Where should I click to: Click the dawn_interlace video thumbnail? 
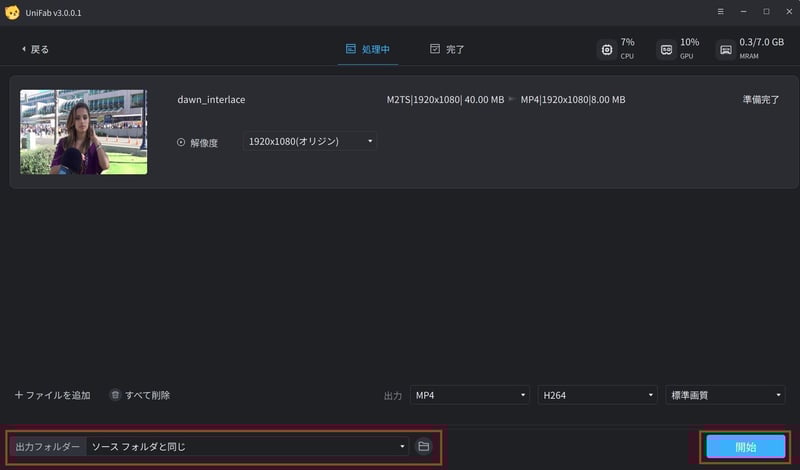tap(84, 132)
